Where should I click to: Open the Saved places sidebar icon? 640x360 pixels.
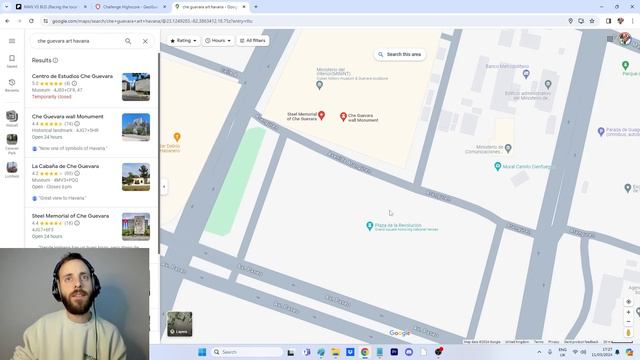click(x=12, y=61)
